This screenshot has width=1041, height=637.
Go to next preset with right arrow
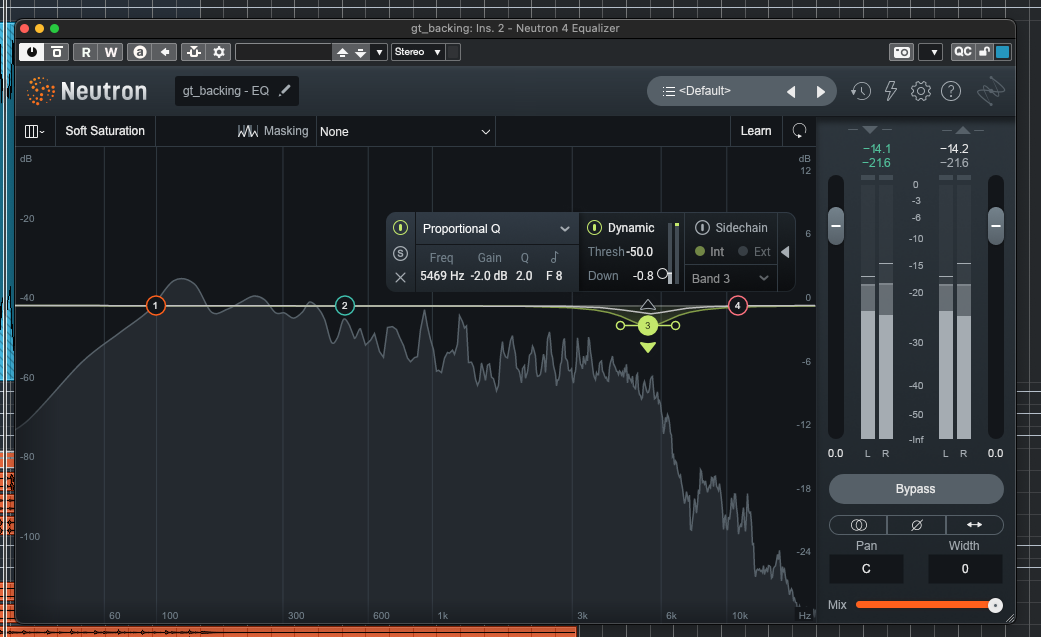click(x=821, y=92)
